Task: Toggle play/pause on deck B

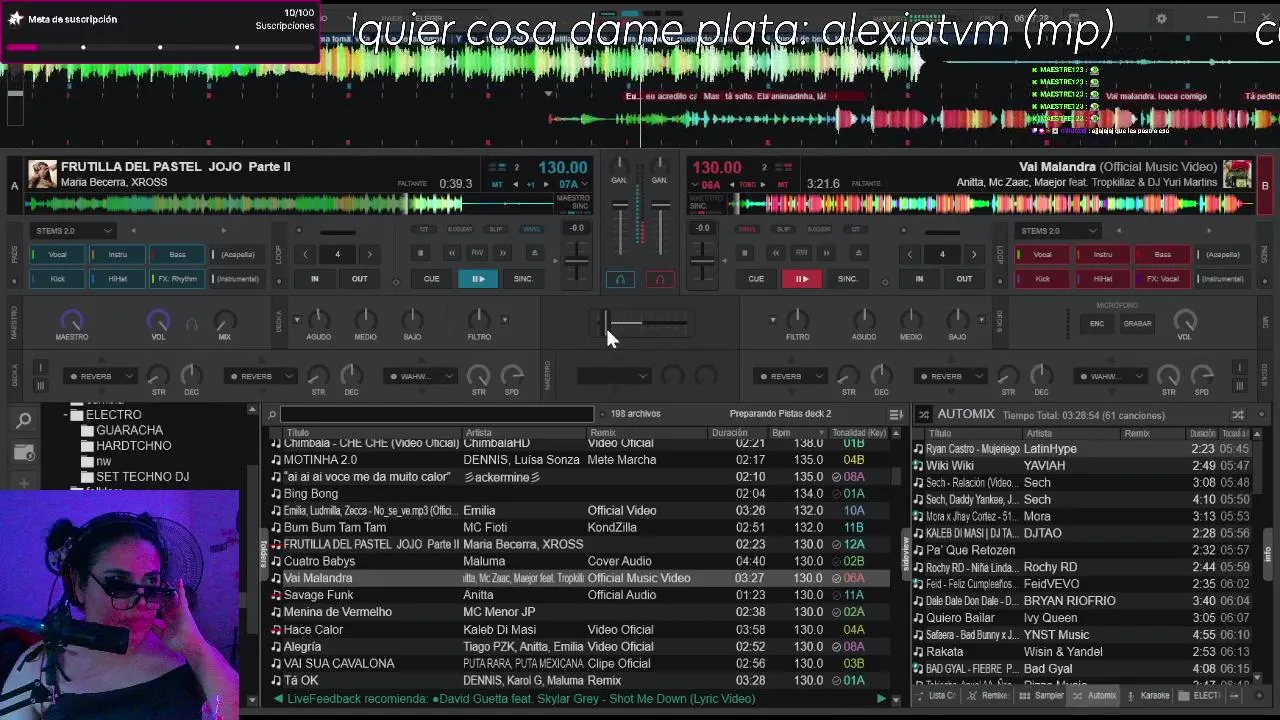Action: coord(801,279)
